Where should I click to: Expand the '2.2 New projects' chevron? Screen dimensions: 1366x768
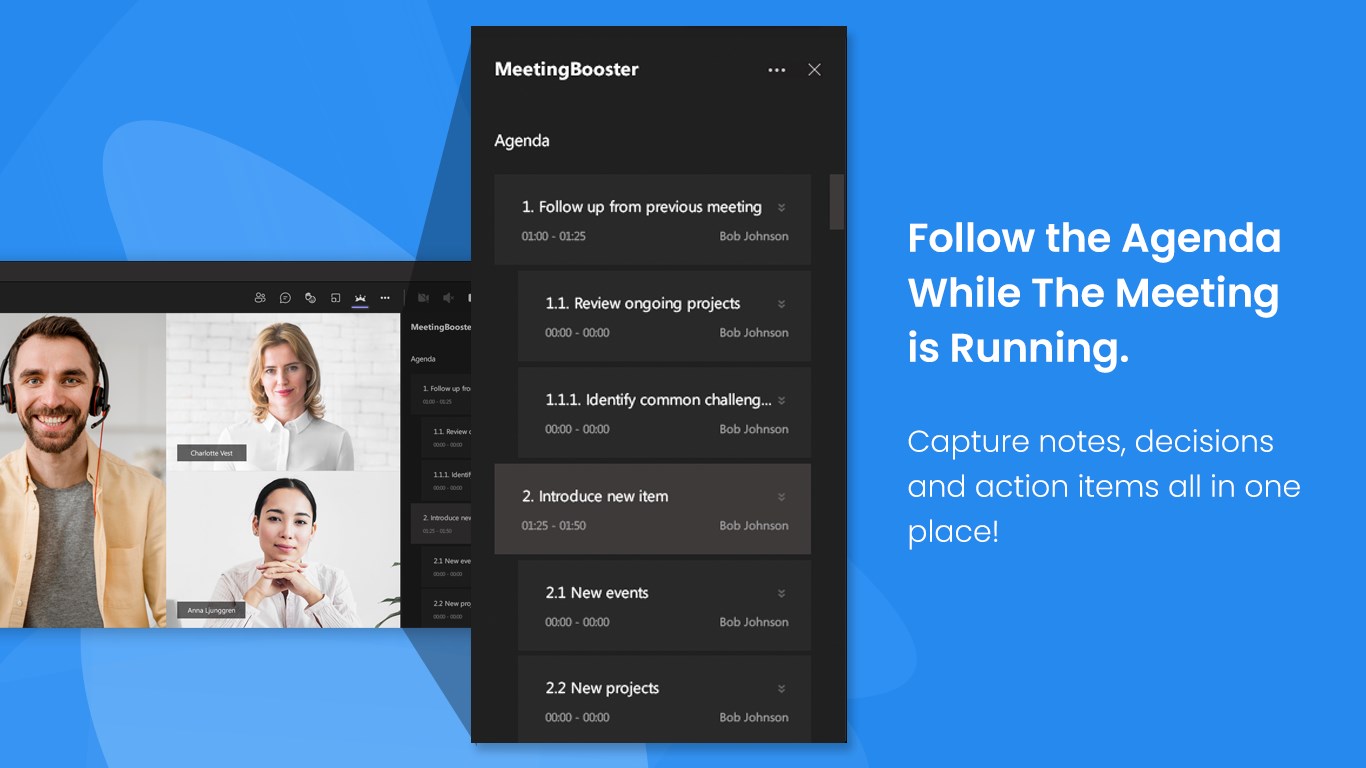tap(781, 689)
